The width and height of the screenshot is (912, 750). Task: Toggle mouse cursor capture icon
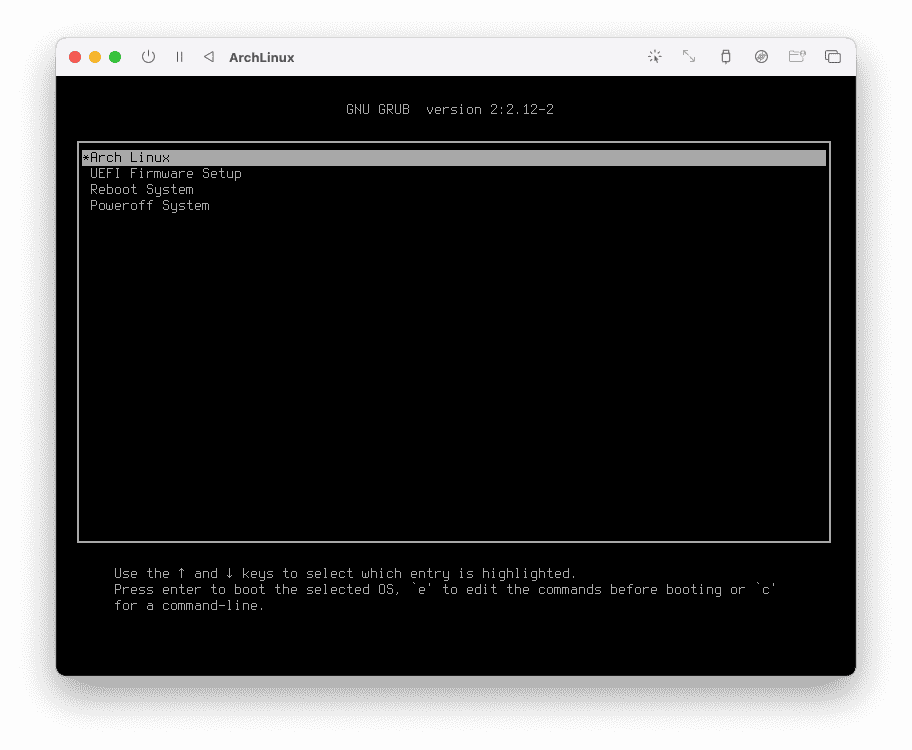coord(655,56)
